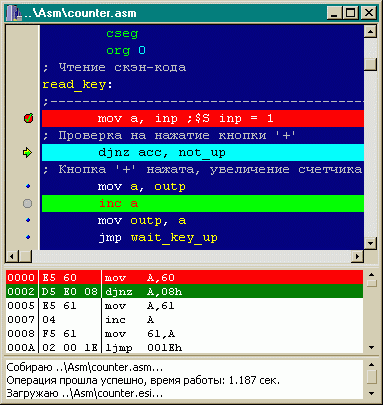Screen dimensions: 383x405
Task: Click the counter.asm window title icon
Action: 14,13
